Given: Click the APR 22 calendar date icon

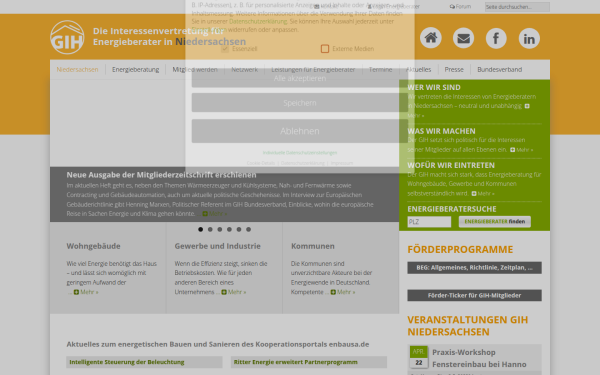Looking at the screenshot, I should pos(419,357).
